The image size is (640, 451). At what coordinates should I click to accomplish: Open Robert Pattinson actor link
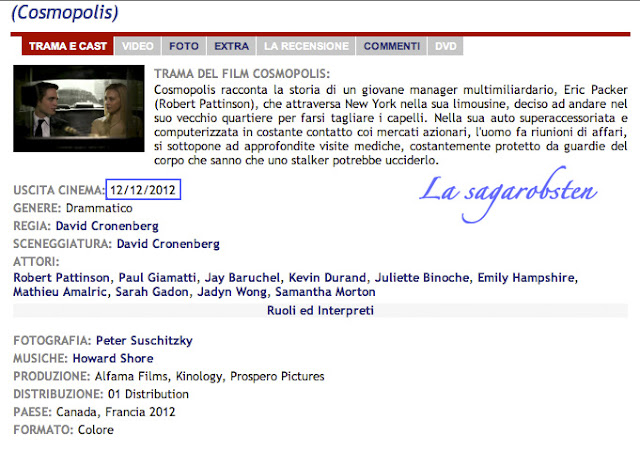(x=62, y=278)
